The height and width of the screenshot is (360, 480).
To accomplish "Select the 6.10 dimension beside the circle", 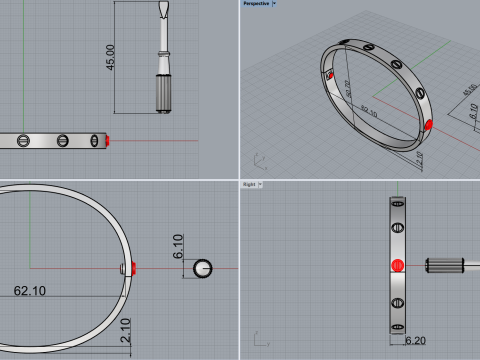I will point(178,246).
